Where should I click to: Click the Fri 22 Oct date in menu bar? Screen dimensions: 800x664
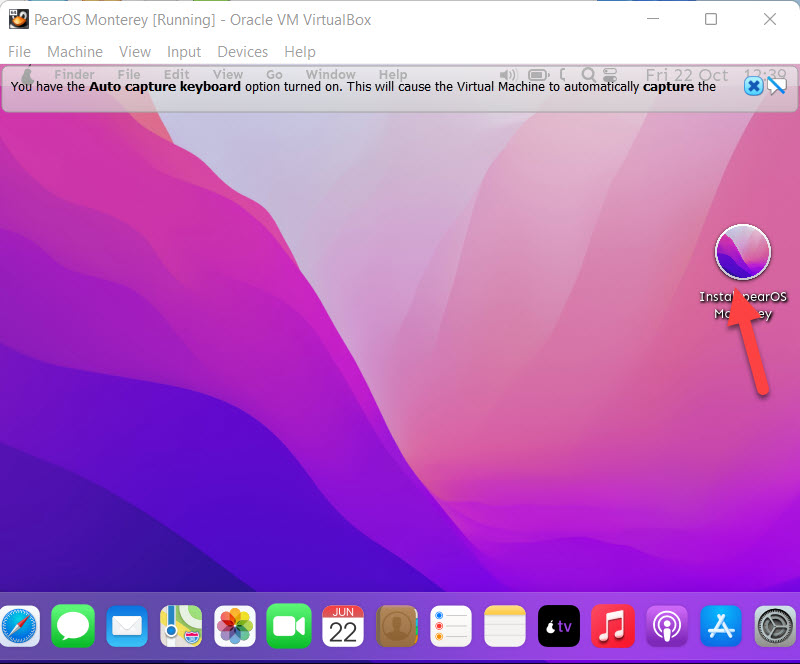687,75
